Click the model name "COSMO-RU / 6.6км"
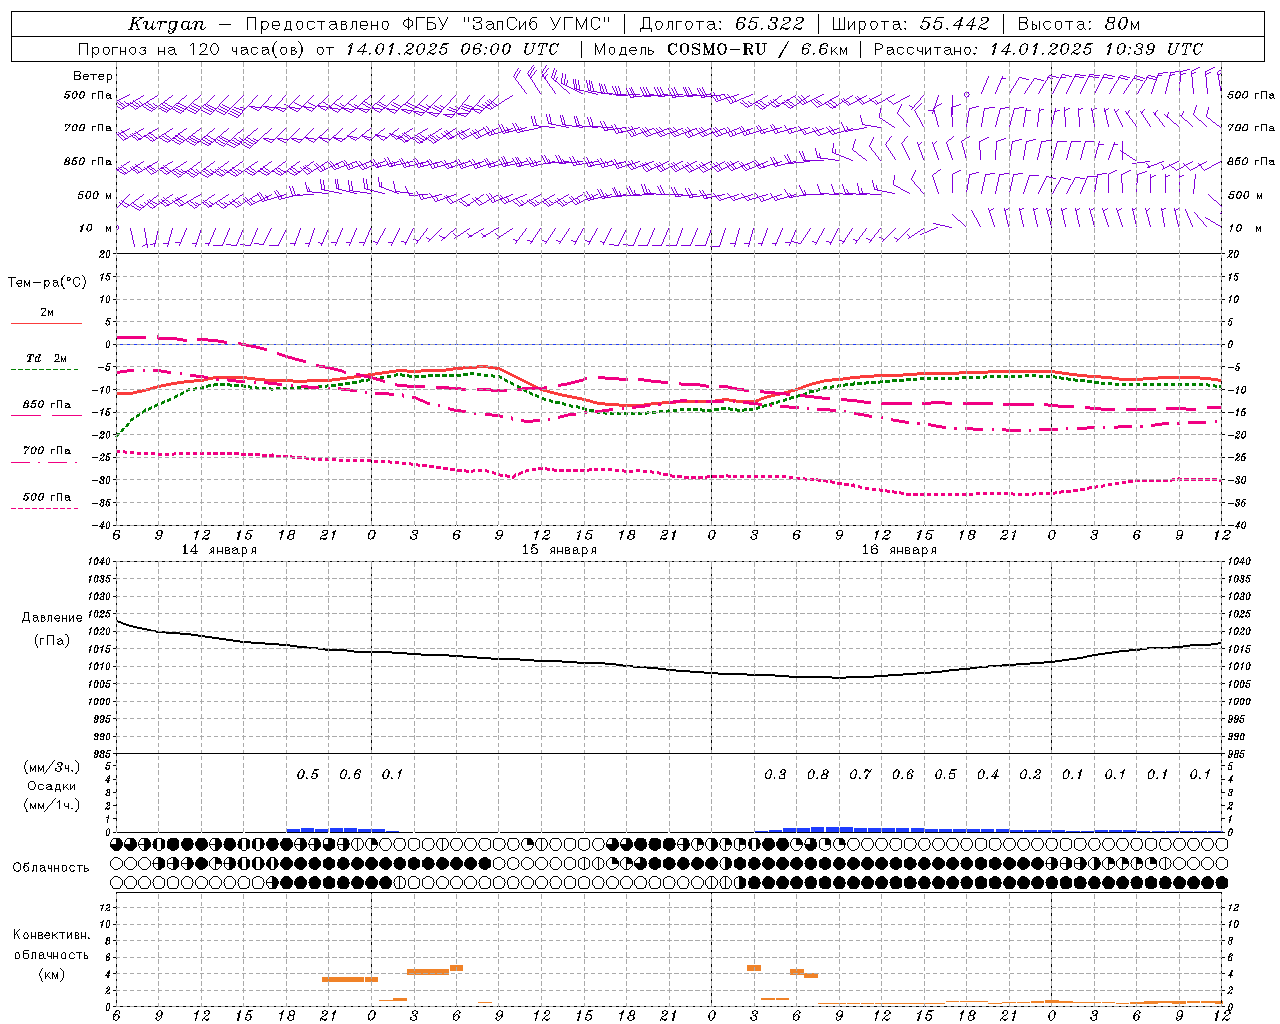Screen dimensions: 1280x1024 pos(757,49)
